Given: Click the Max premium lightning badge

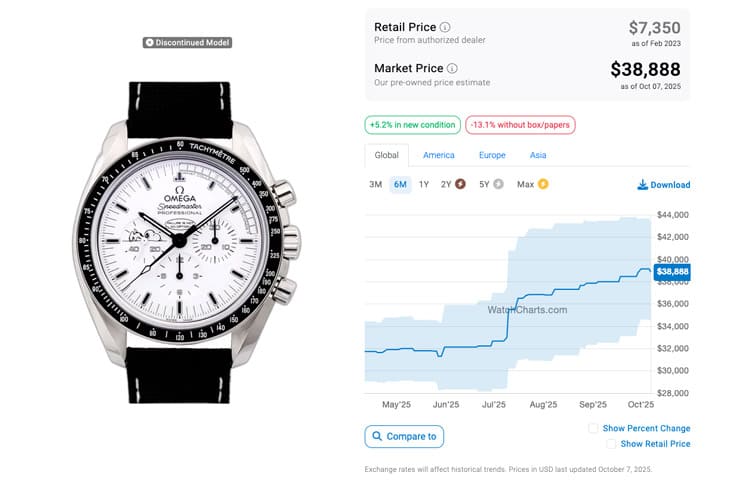Looking at the screenshot, I should (543, 184).
